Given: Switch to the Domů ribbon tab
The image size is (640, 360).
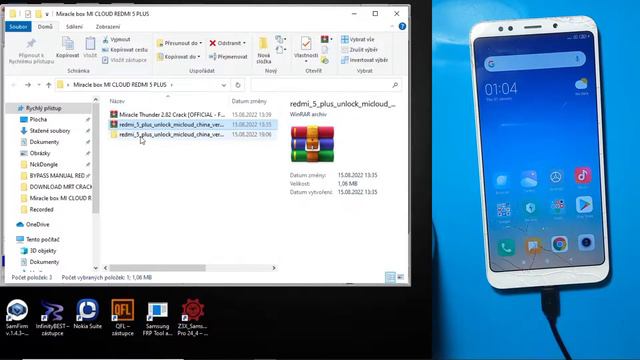Looking at the screenshot, I should (45, 27).
